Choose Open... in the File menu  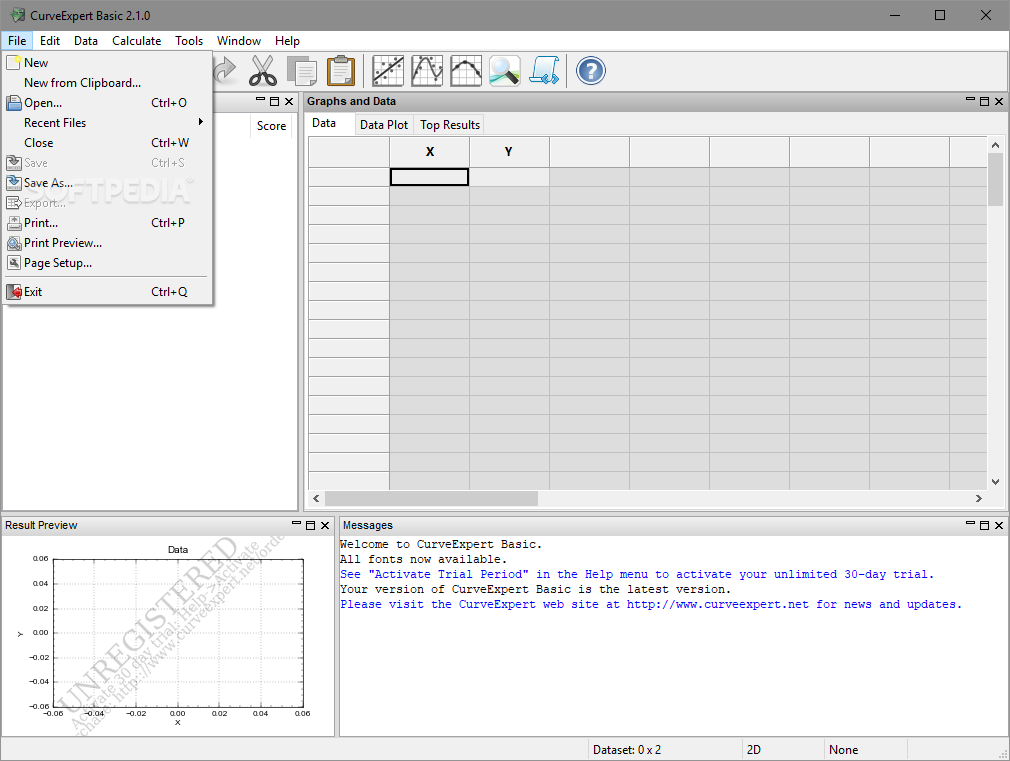107,102
